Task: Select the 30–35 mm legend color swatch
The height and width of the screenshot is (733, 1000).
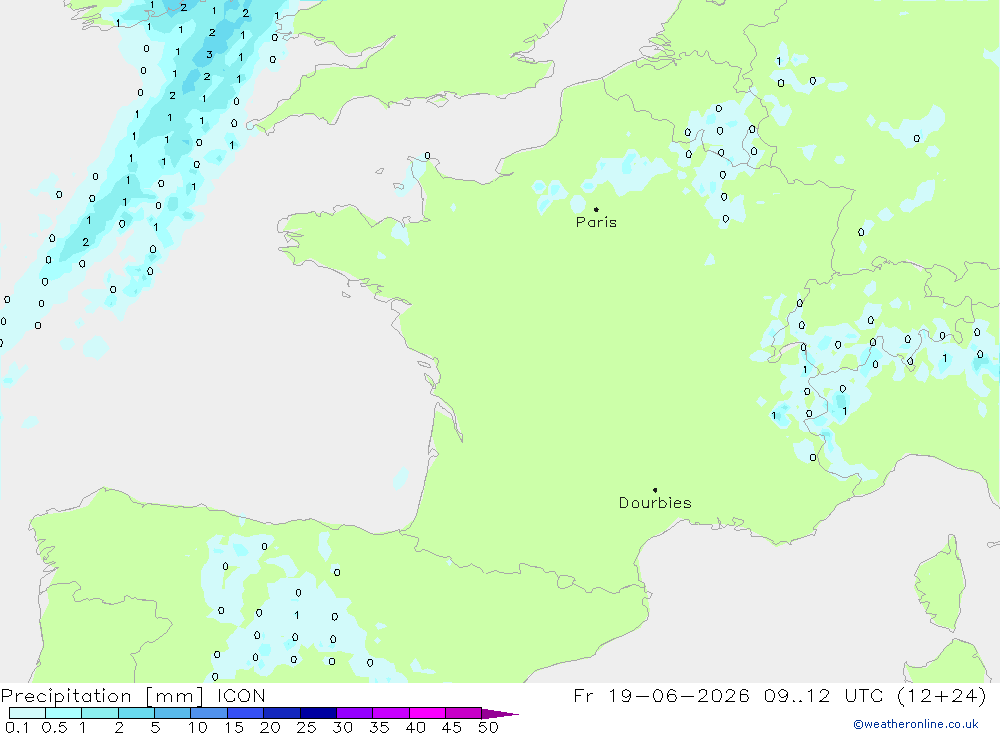Action: (x=354, y=713)
